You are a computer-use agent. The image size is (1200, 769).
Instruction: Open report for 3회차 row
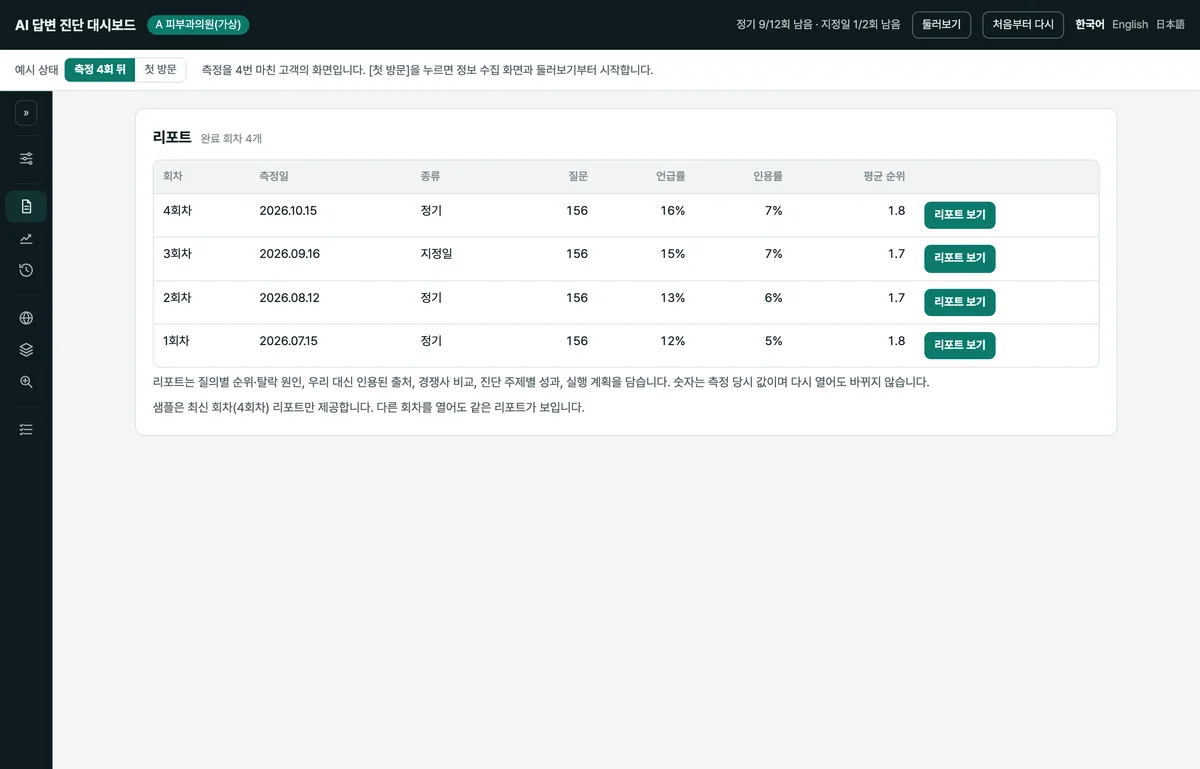(x=960, y=258)
